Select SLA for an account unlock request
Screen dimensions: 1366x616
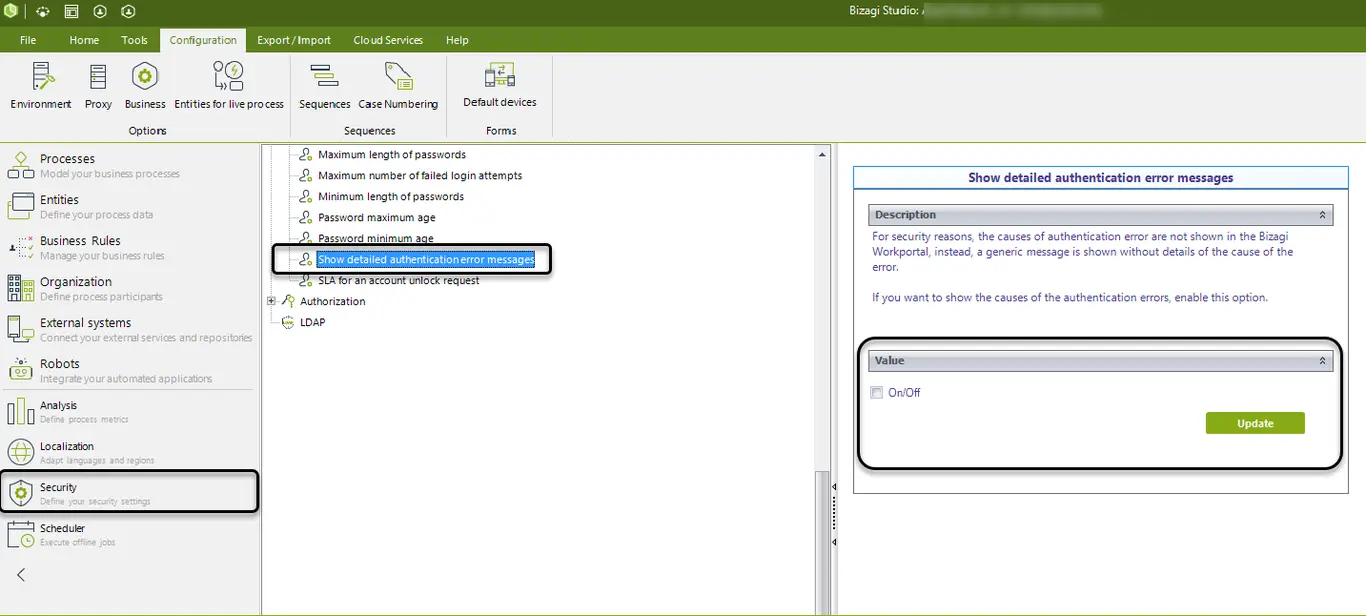click(399, 281)
